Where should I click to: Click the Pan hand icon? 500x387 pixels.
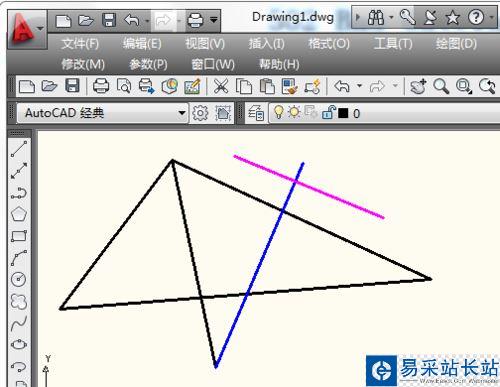pyautogui.click(x=418, y=86)
